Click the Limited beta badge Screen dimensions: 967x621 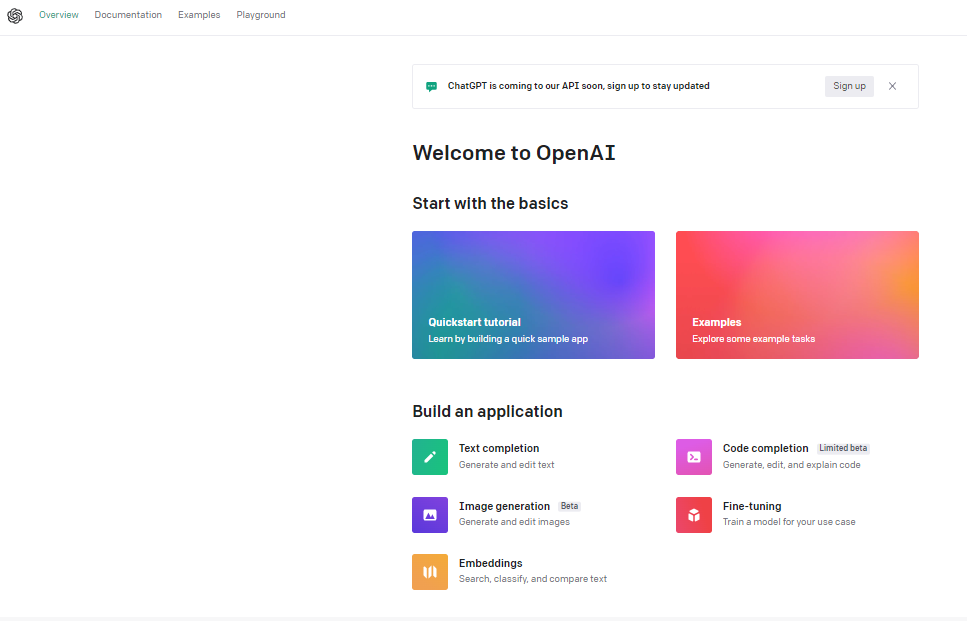[x=843, y=448]
